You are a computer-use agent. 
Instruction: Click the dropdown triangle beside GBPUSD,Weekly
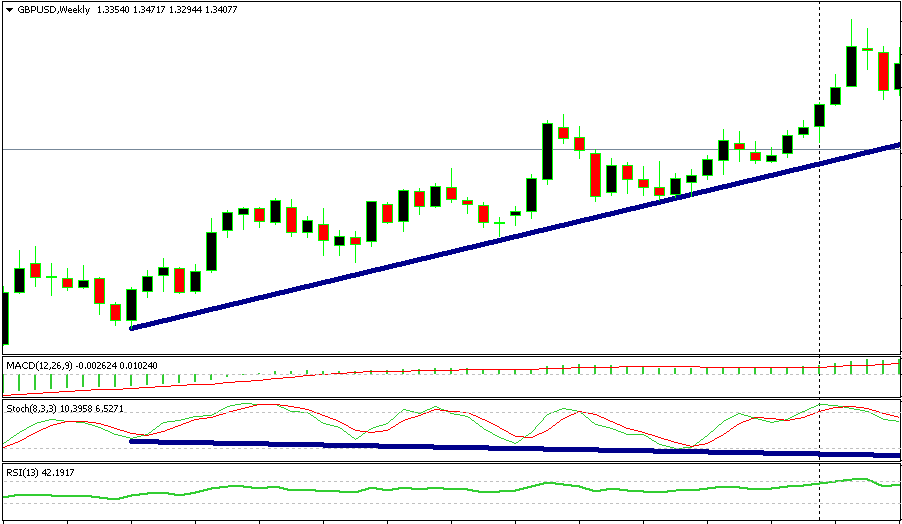pyautogui.click(x=9, y=9)
